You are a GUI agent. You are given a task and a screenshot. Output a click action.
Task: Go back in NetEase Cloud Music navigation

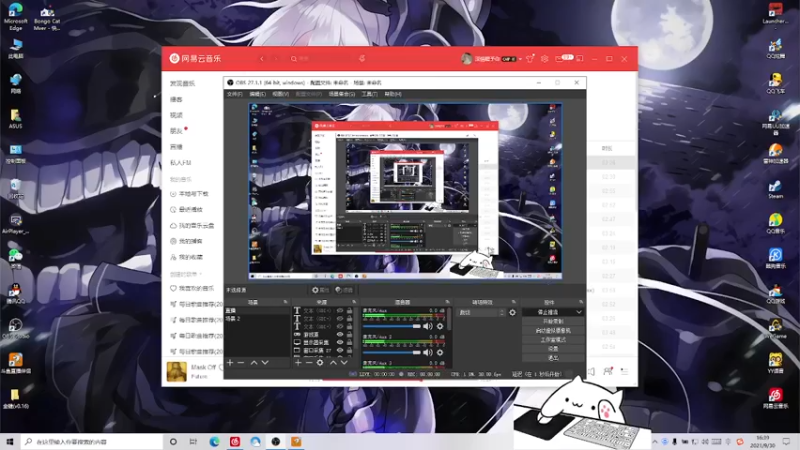click(x=262, y=59)
